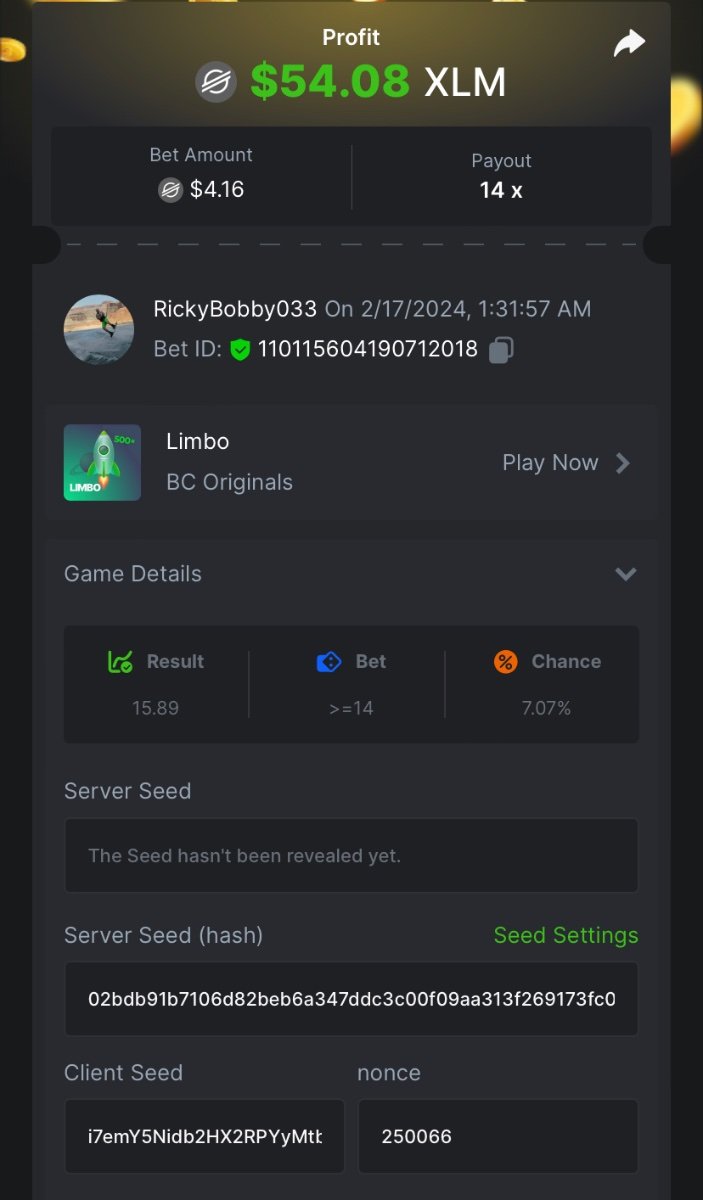Open Limbo via Play Now chevron
703x1200 pixels.
coord(623,463)
